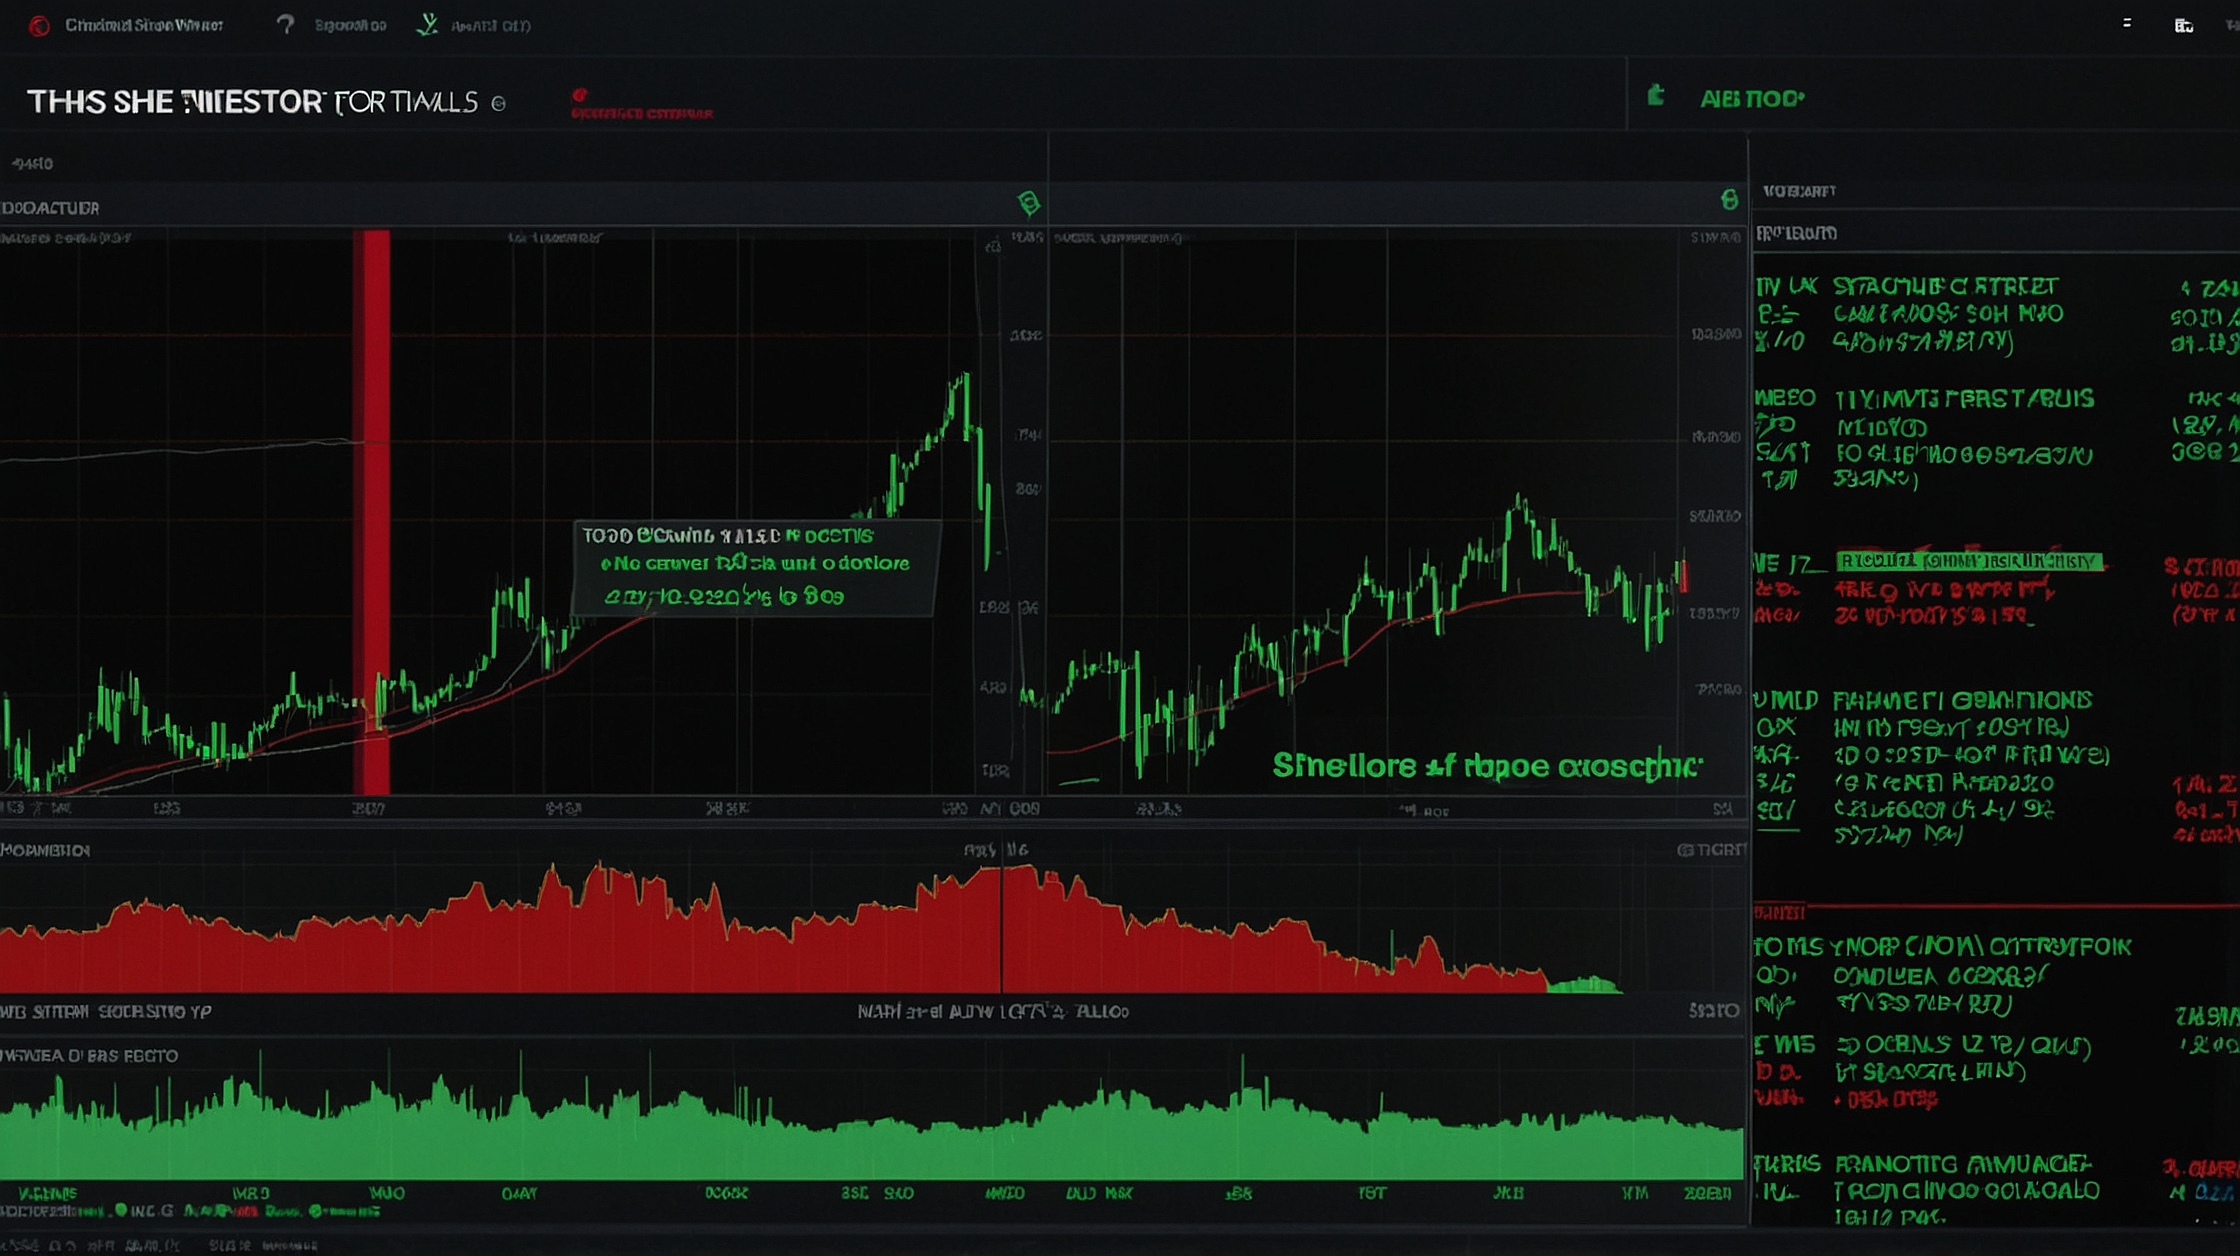Select the FIAHMEIT OBIMHTIONS watchlist entry
The image size is (2240, 1256).
[1961, 700]
